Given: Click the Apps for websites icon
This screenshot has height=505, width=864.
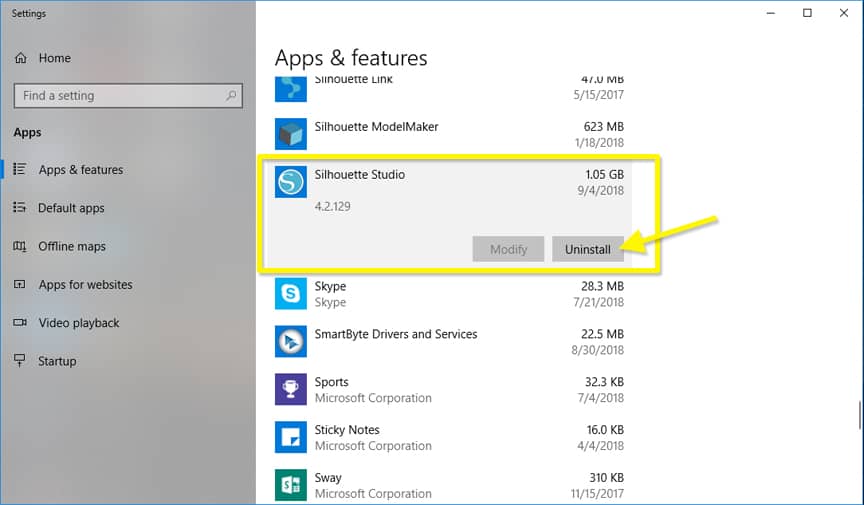Looking at the screenshot, I should click(19, 284).
